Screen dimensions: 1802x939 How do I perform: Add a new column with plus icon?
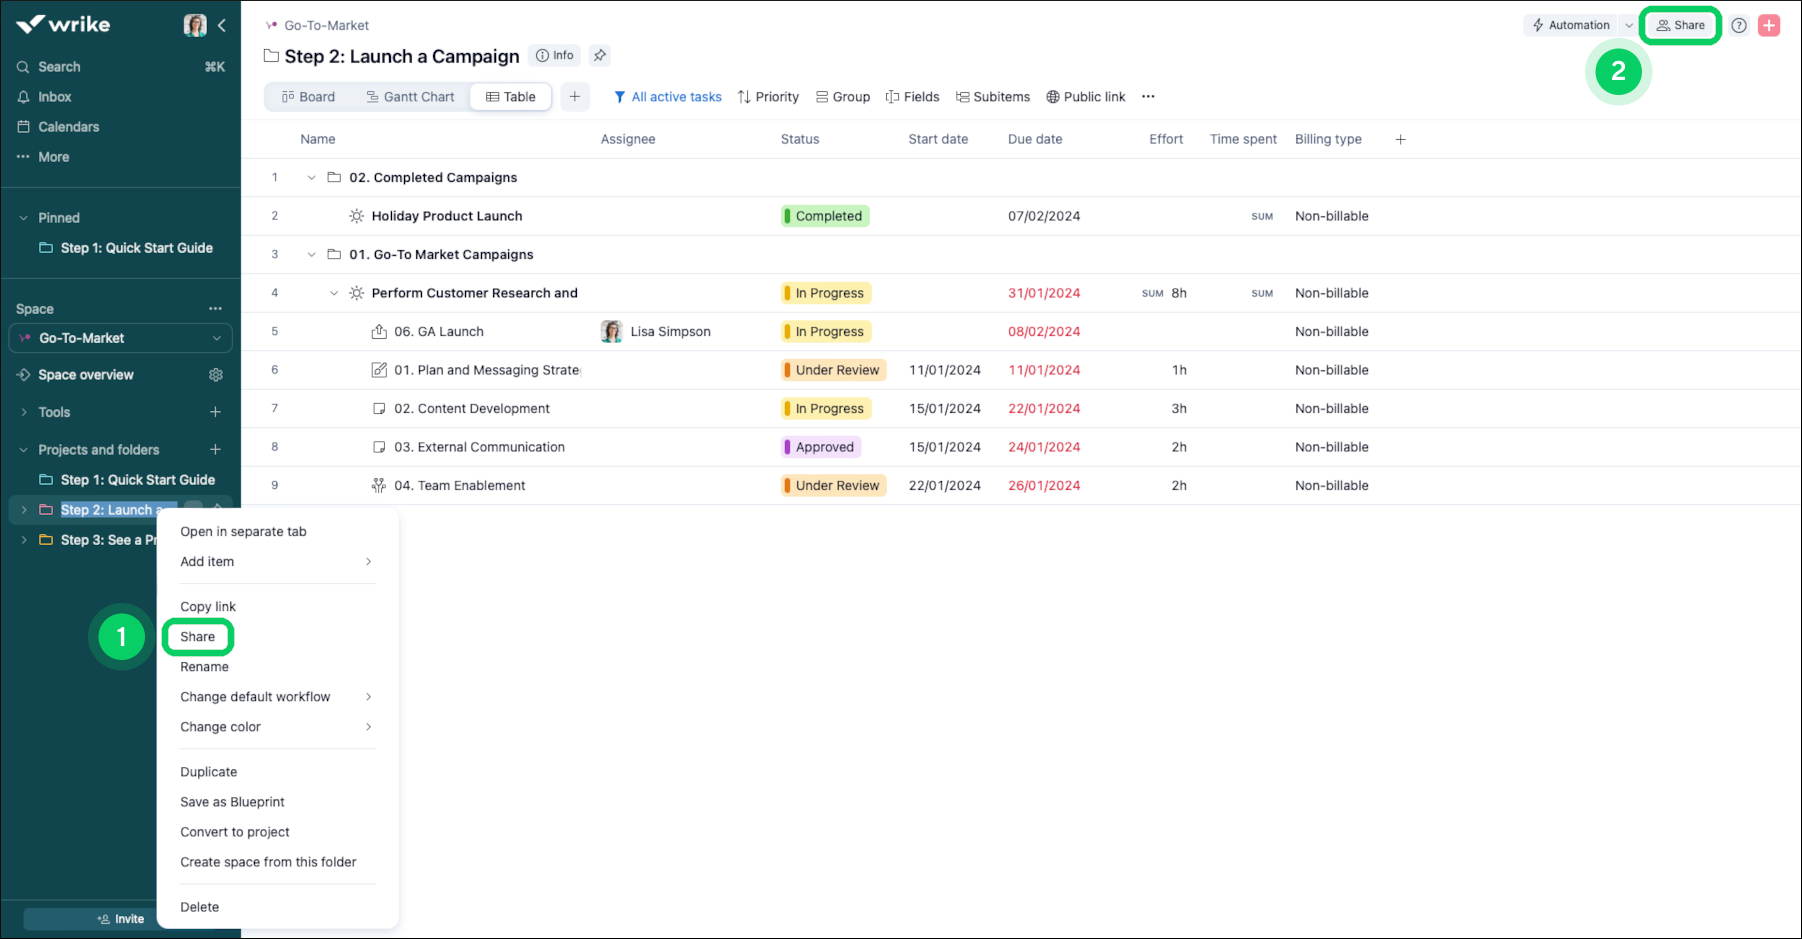(1400, 140)
